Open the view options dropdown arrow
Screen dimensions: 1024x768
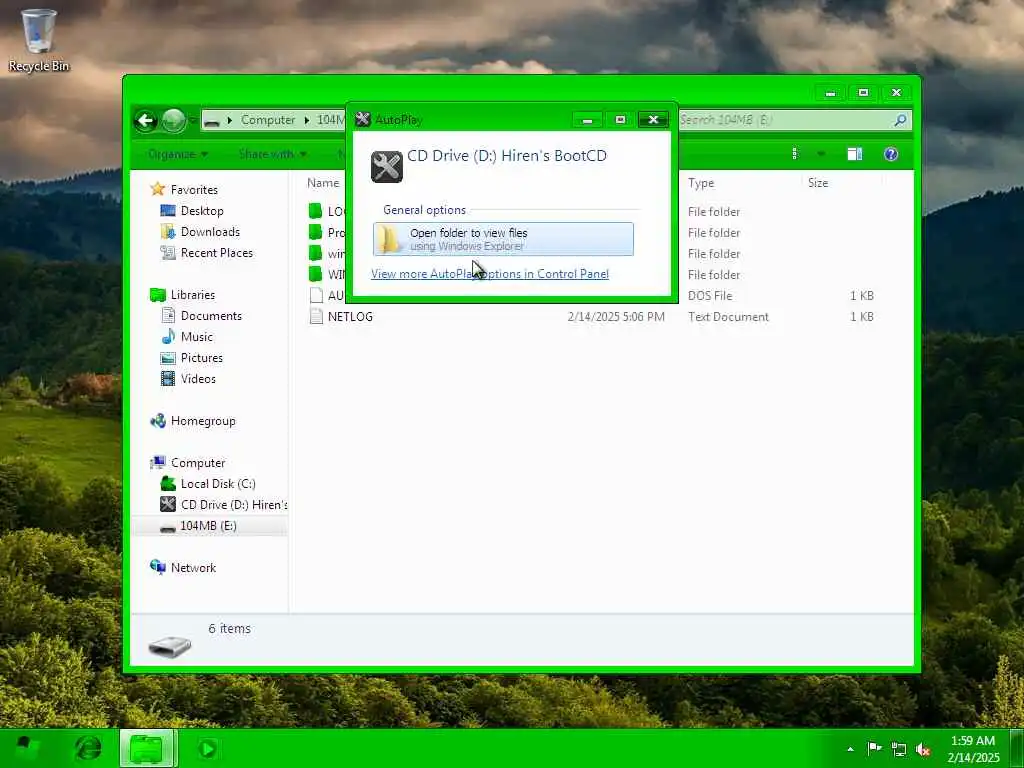click(x=821, y=154)
